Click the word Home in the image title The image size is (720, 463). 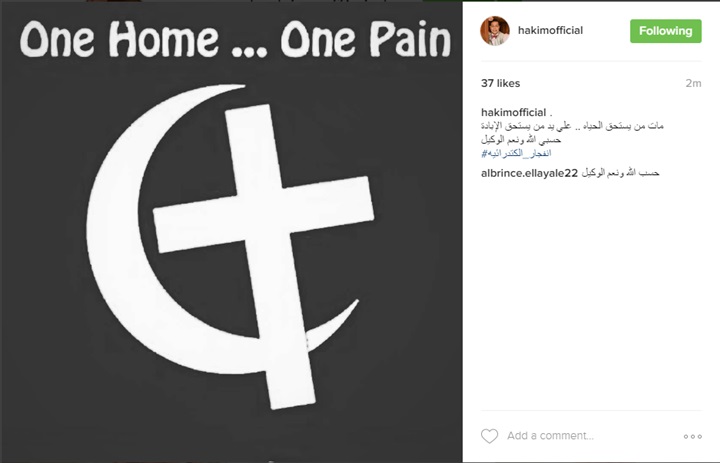click(166, 39)
